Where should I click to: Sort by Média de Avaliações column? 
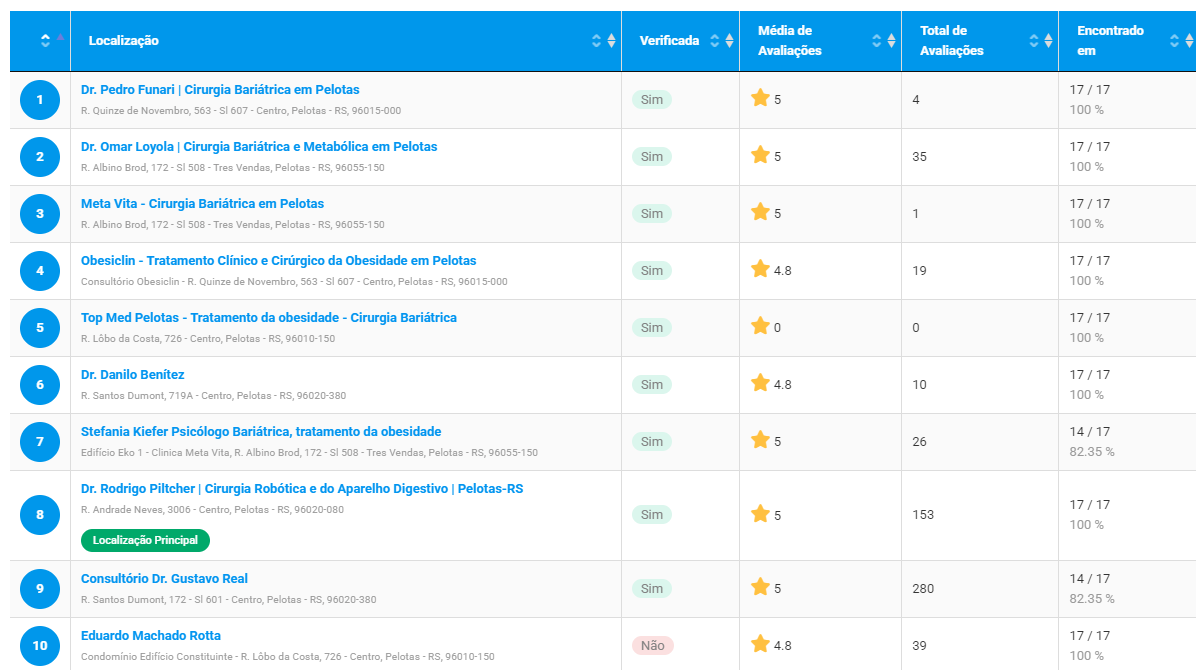click(821, 40)
